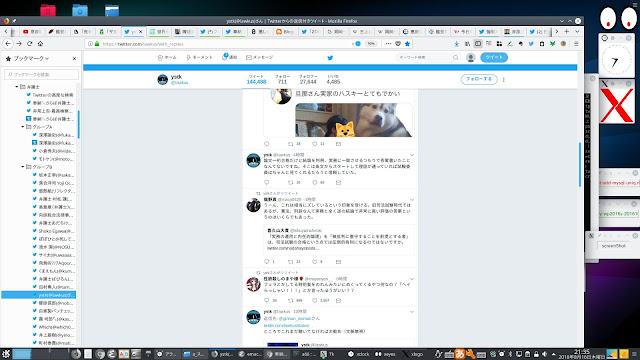Open the profile avatar menu in navbar
This screenshot has width=640, height=360.
(x=471, y=58)
